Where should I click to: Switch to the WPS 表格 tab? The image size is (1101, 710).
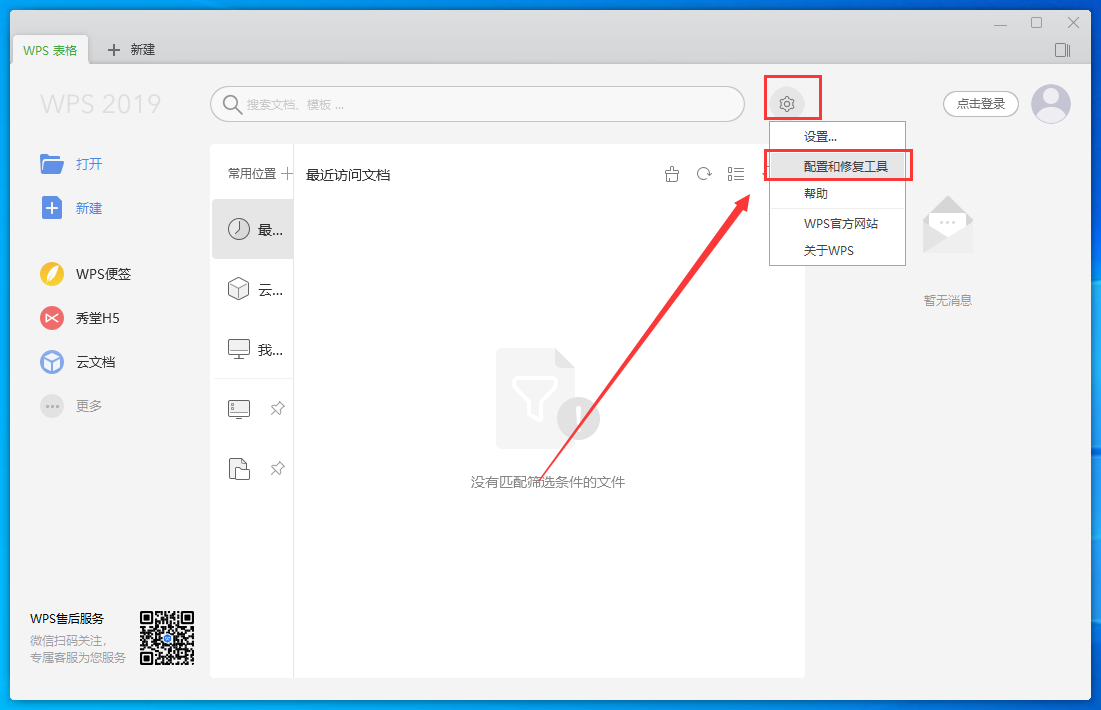50,50
